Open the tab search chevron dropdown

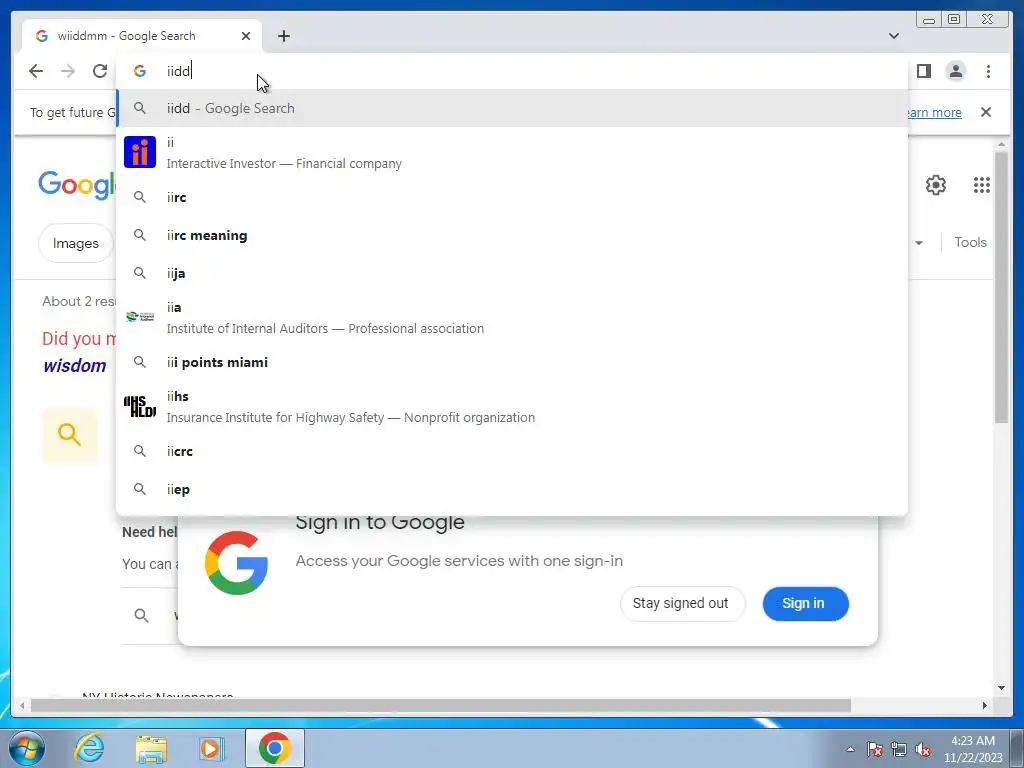tap(894, 36)
